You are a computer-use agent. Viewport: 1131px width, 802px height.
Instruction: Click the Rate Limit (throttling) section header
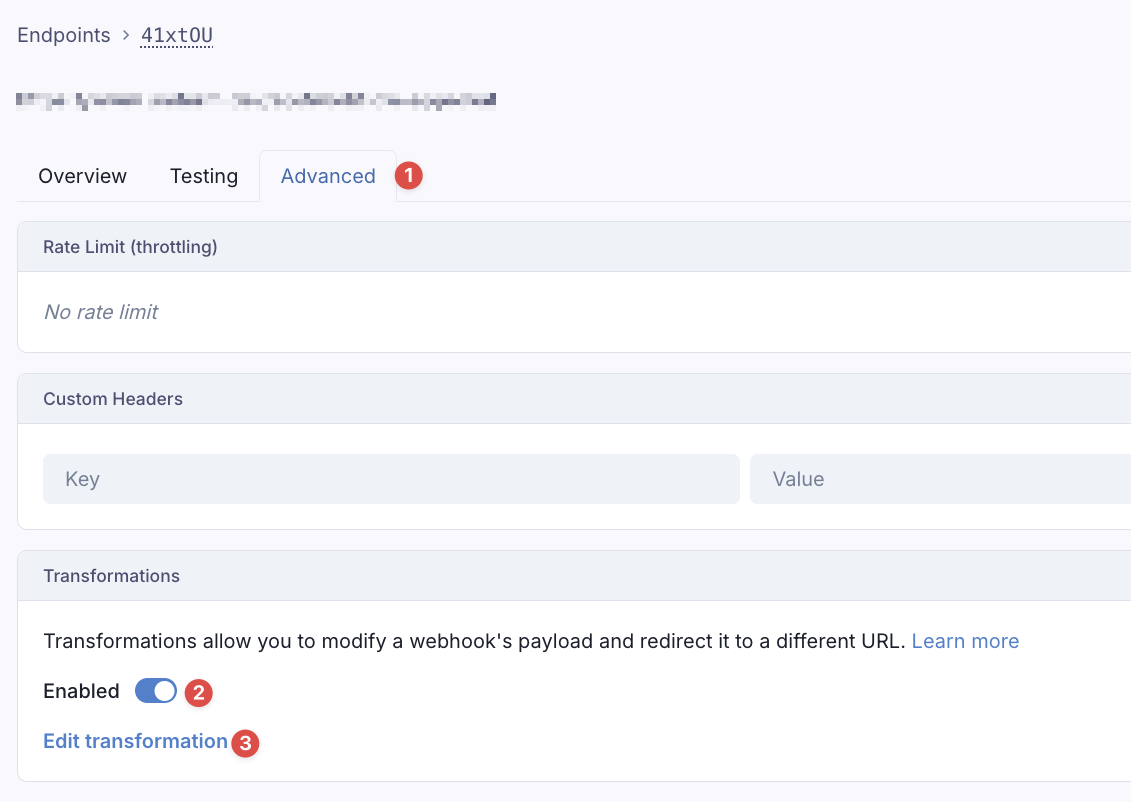(x=130, y=247)
